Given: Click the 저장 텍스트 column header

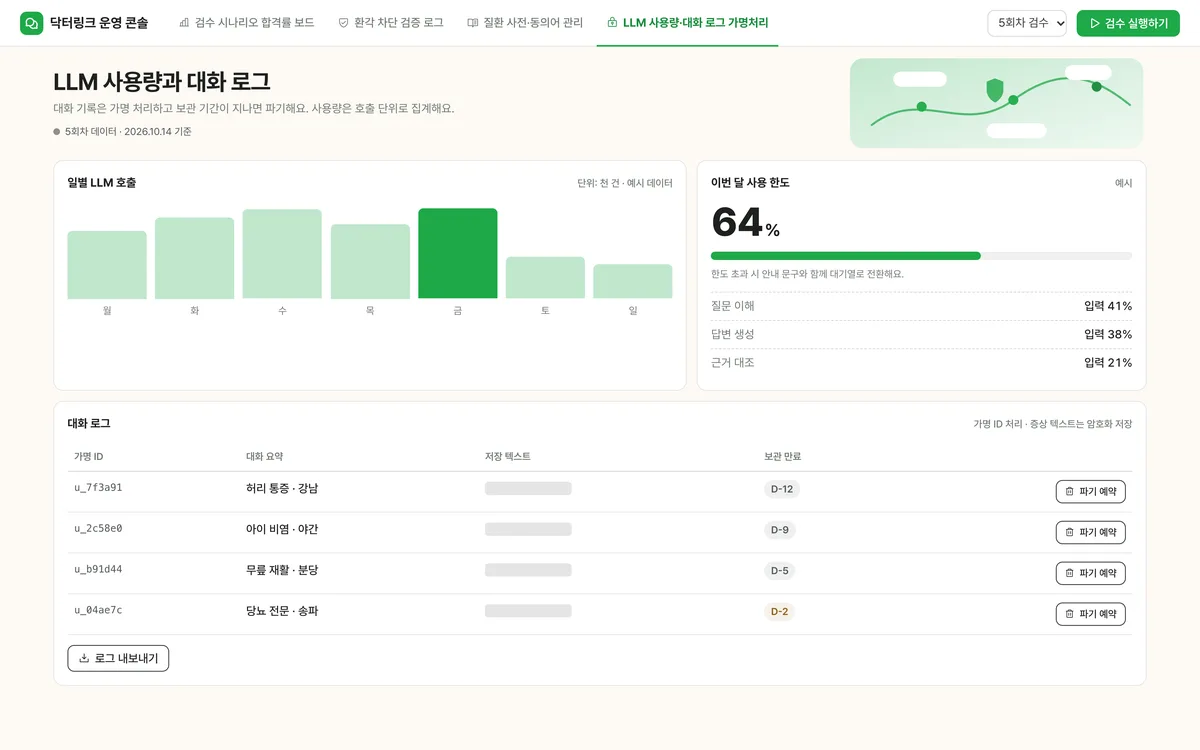Looking at the screenshot, I should [508, 457].
